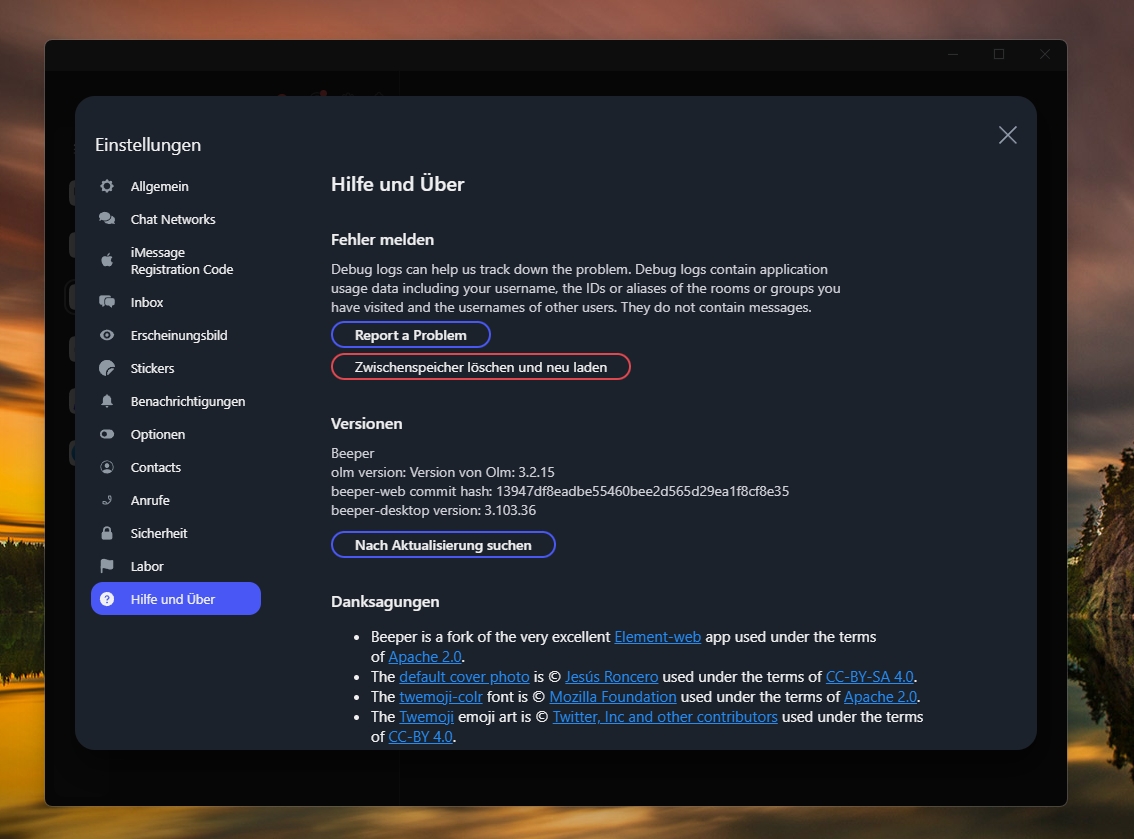Click the Beeper name under Versionen
Image resolution: width=1134 pixels, height=839 pixels.
coord(352,453)
